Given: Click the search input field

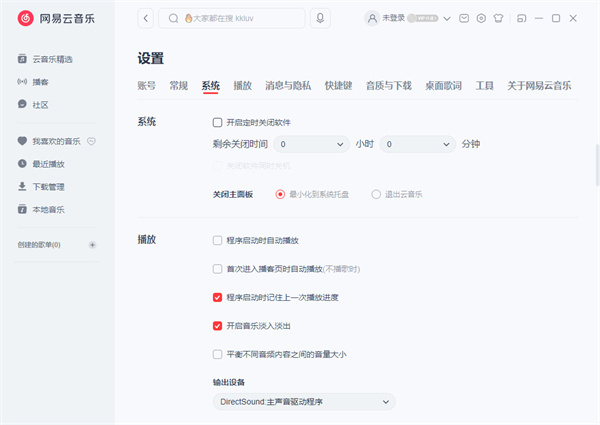Looking at the screenshot, I should point(240,18).
